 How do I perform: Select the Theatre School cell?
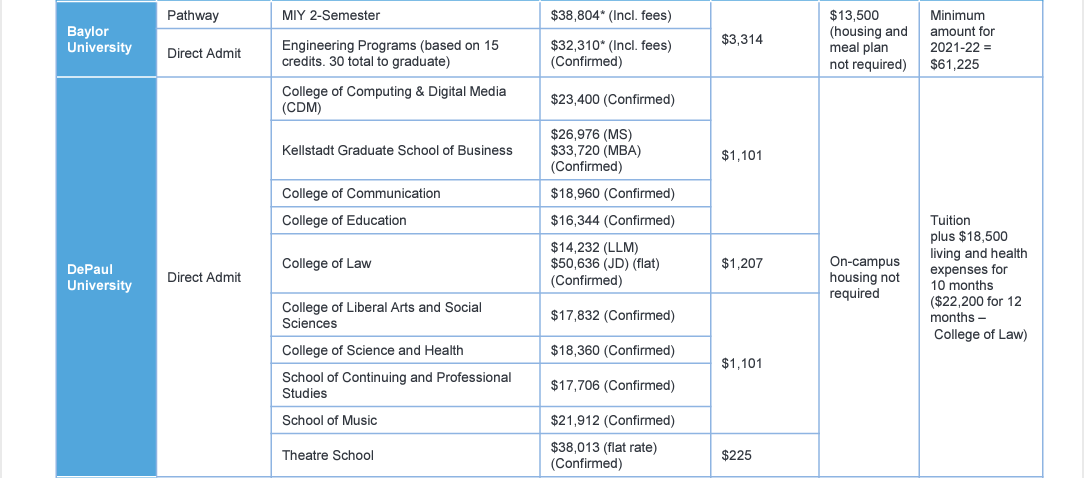pos(405,455)
